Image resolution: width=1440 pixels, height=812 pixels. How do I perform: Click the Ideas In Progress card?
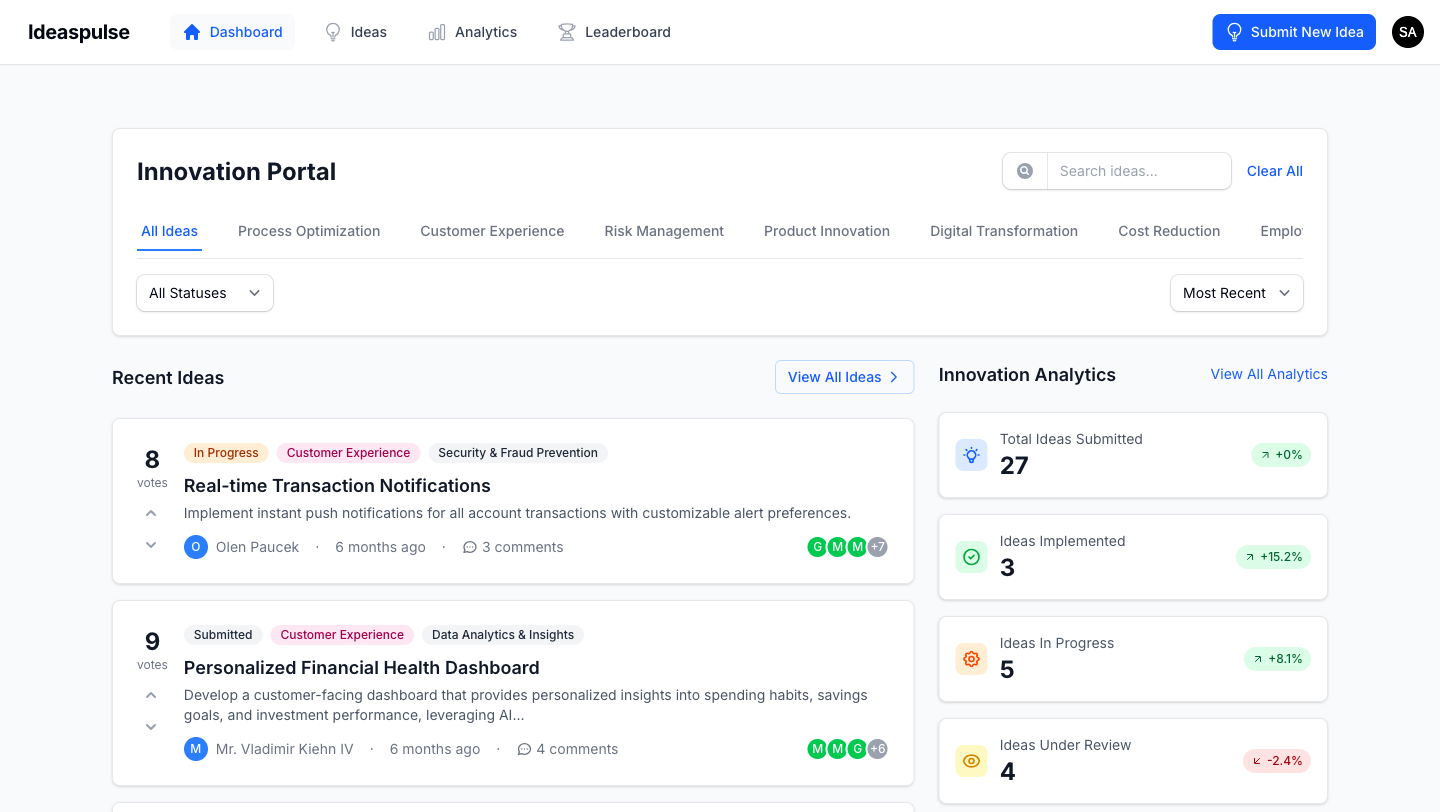click(1133, 659)
